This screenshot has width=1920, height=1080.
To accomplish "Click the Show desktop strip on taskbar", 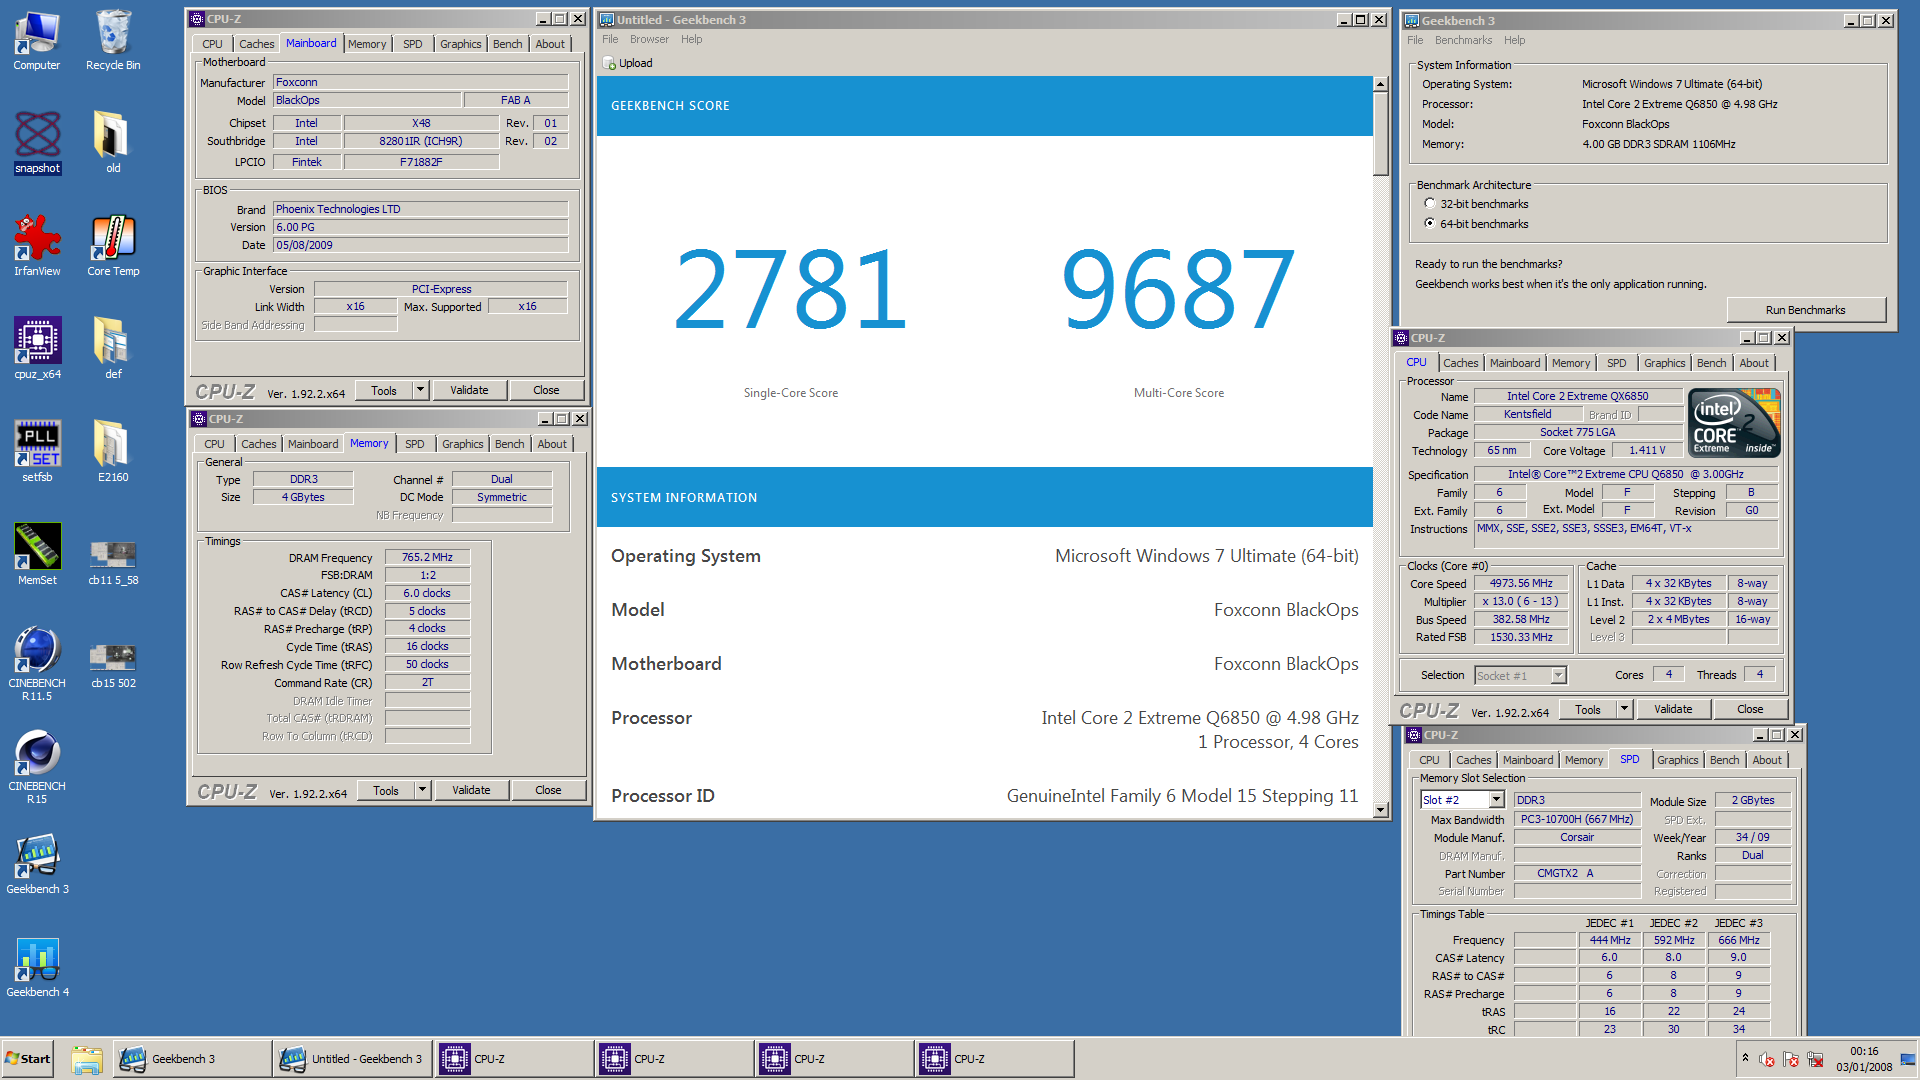I will 1909,1059.
